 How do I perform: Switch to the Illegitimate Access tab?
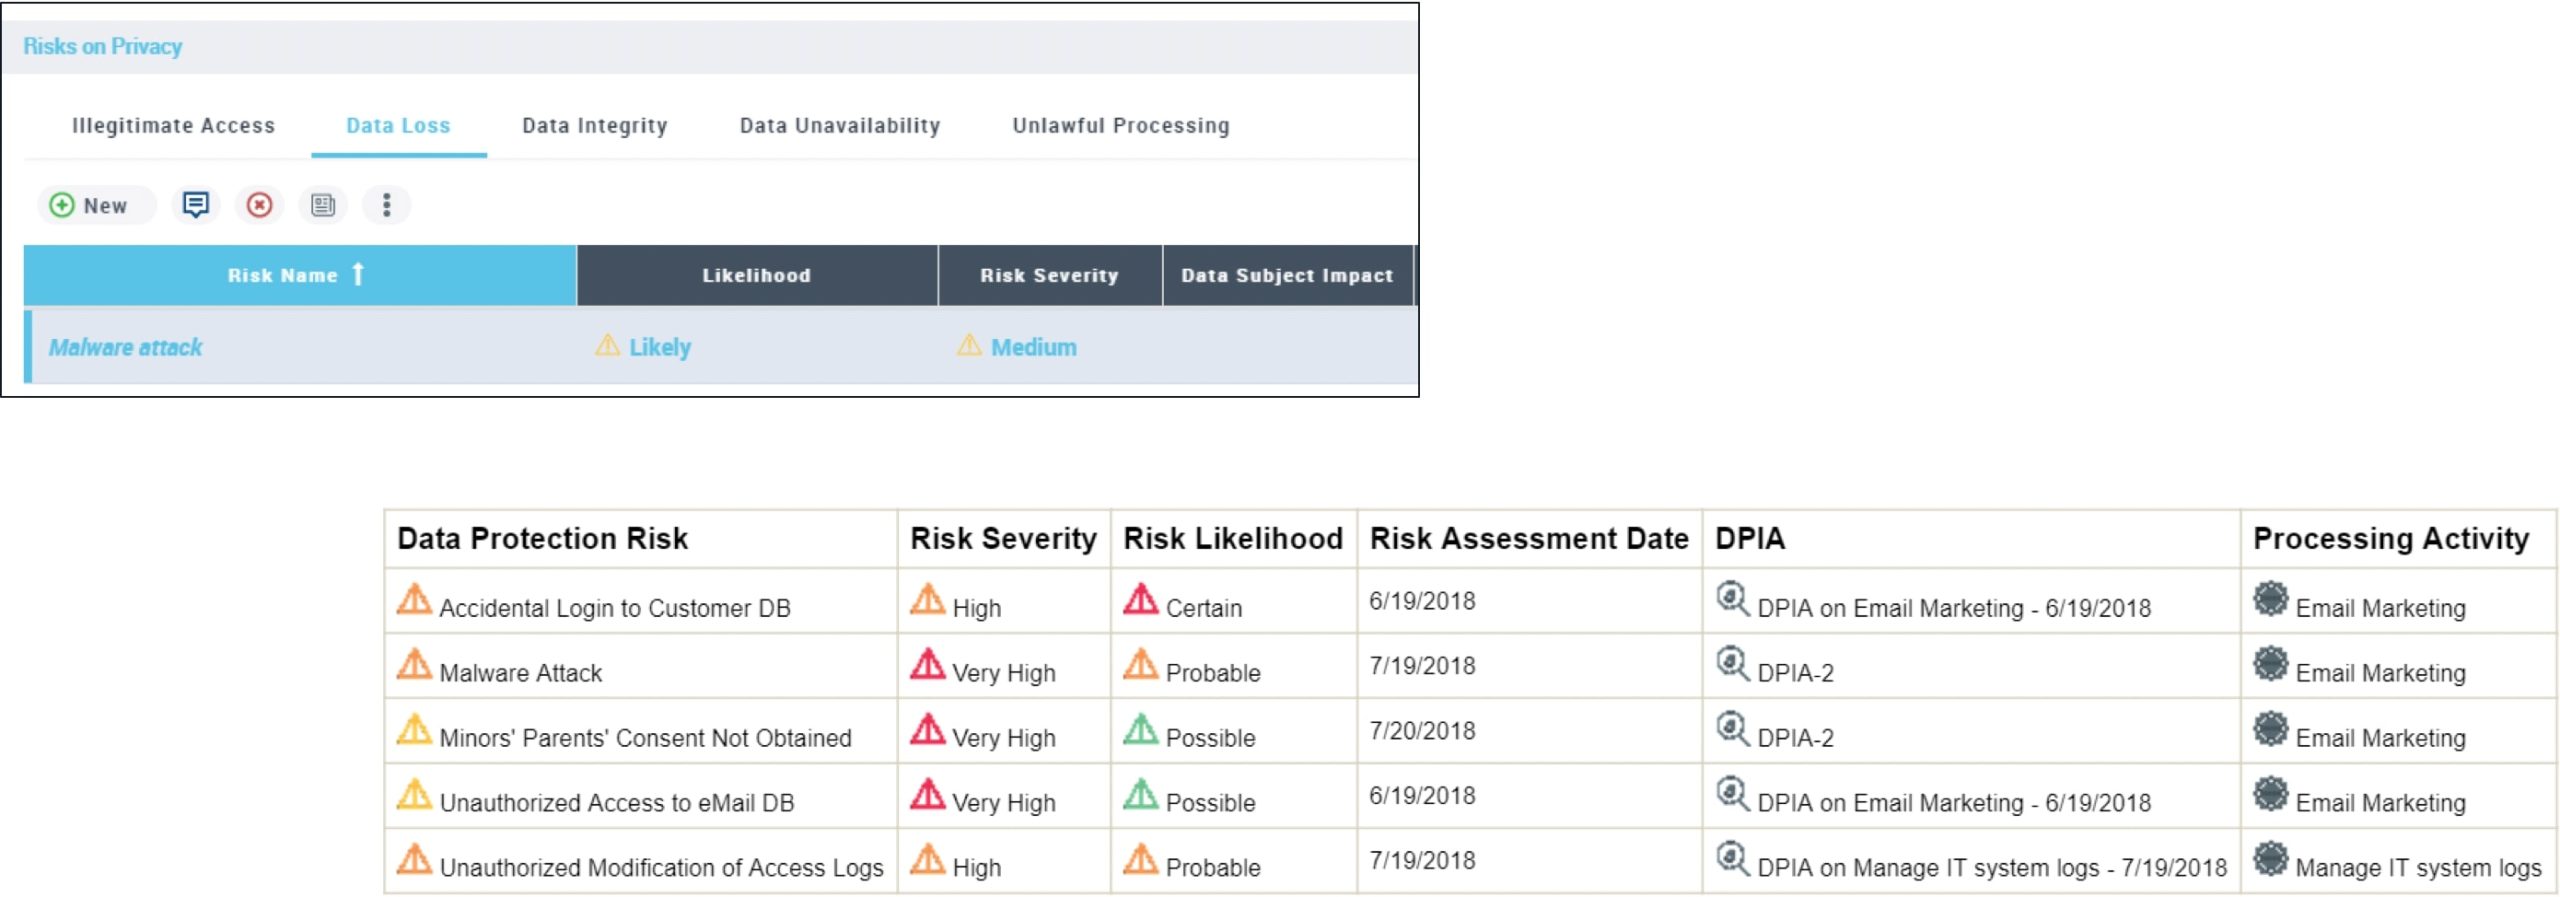[x=173, y=126]
